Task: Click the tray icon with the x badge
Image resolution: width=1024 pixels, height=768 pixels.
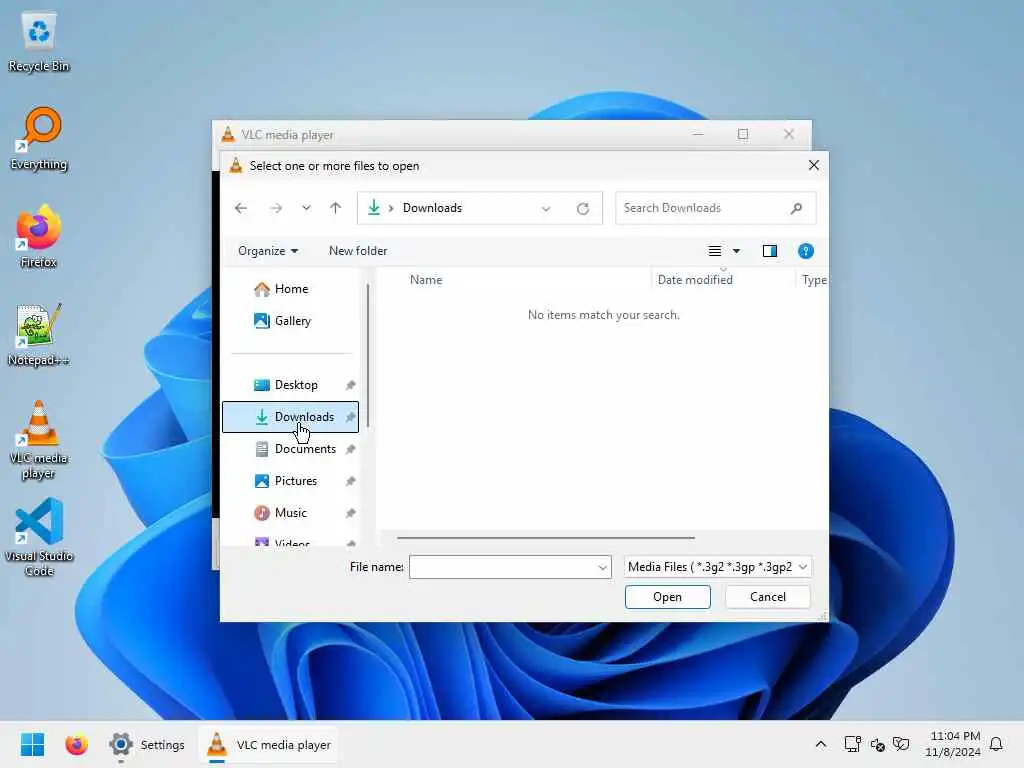Action: tap(877, 744)
